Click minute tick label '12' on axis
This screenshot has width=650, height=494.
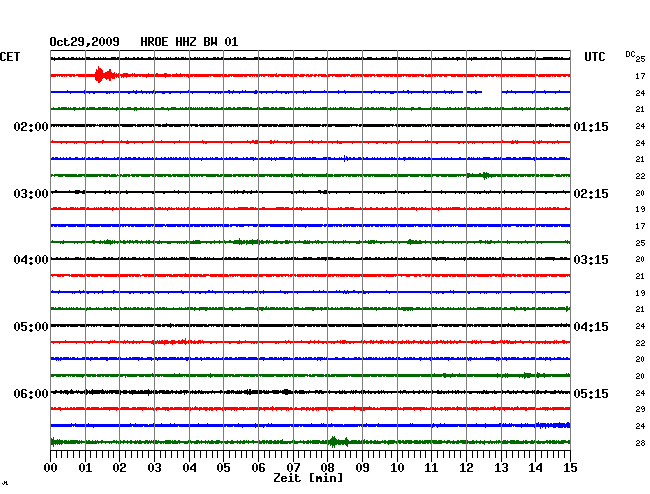coord(466,468)
